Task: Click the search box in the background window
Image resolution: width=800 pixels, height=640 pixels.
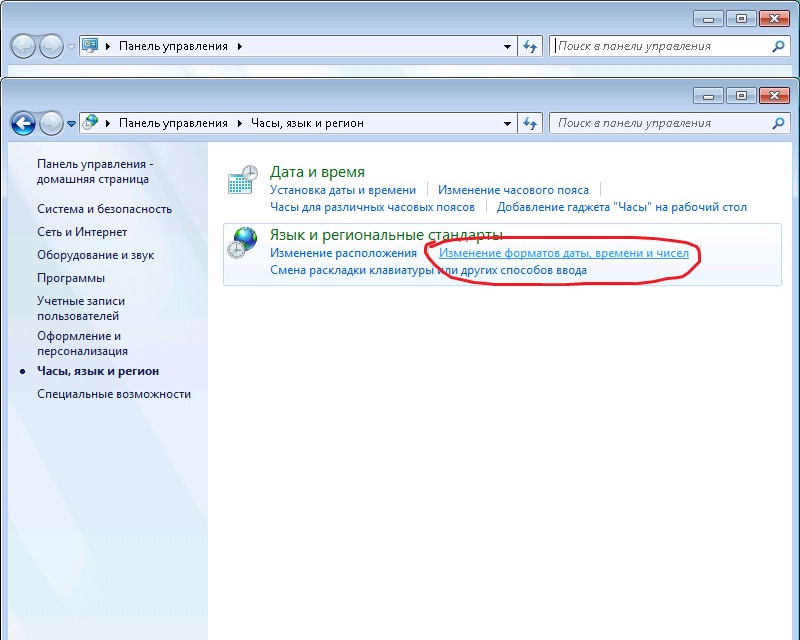Action: click(669, 46)
